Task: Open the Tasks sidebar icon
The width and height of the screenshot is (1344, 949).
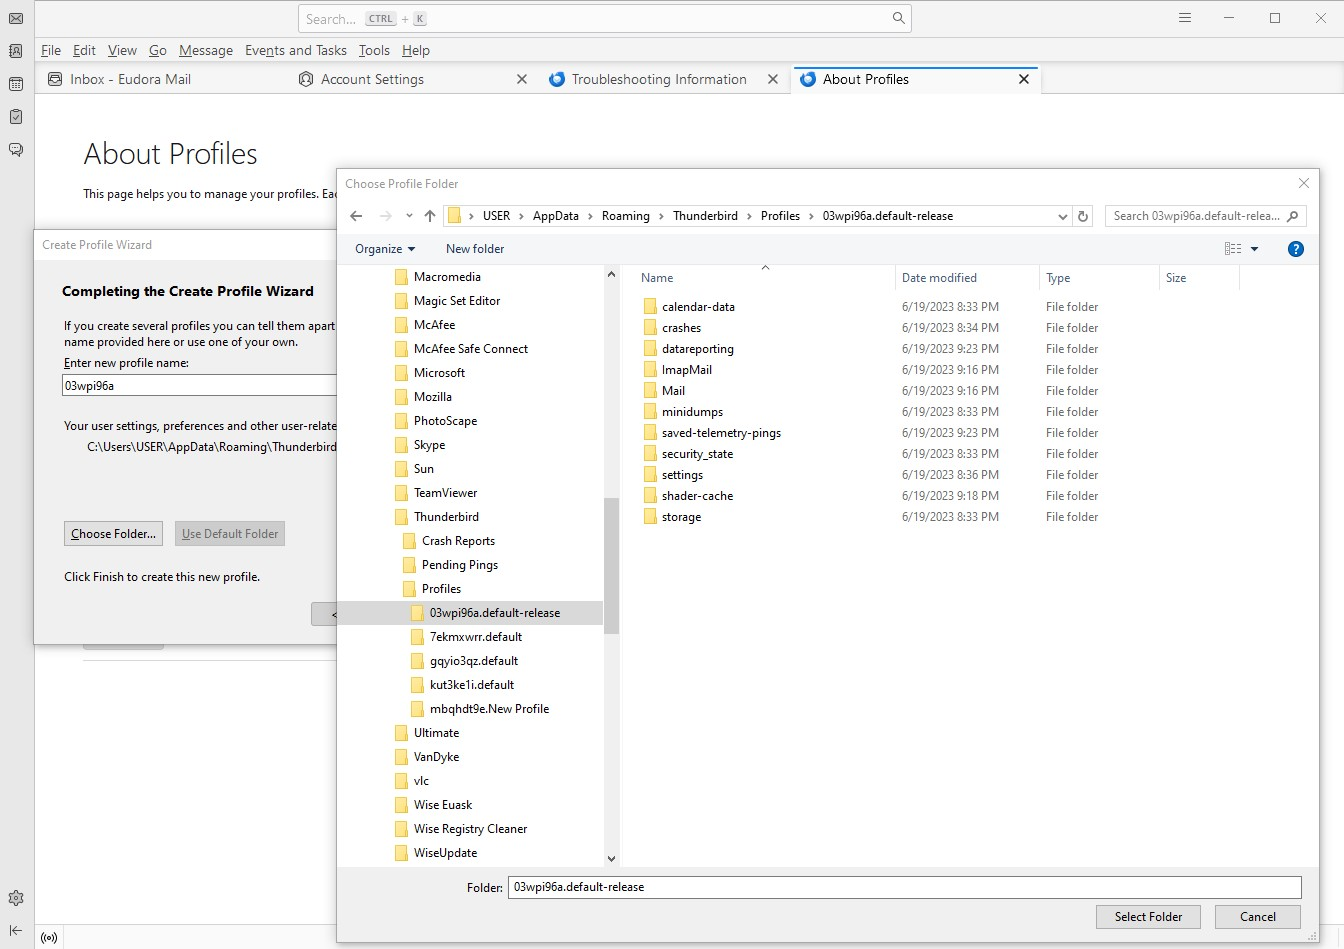Action: pos(16,117)
